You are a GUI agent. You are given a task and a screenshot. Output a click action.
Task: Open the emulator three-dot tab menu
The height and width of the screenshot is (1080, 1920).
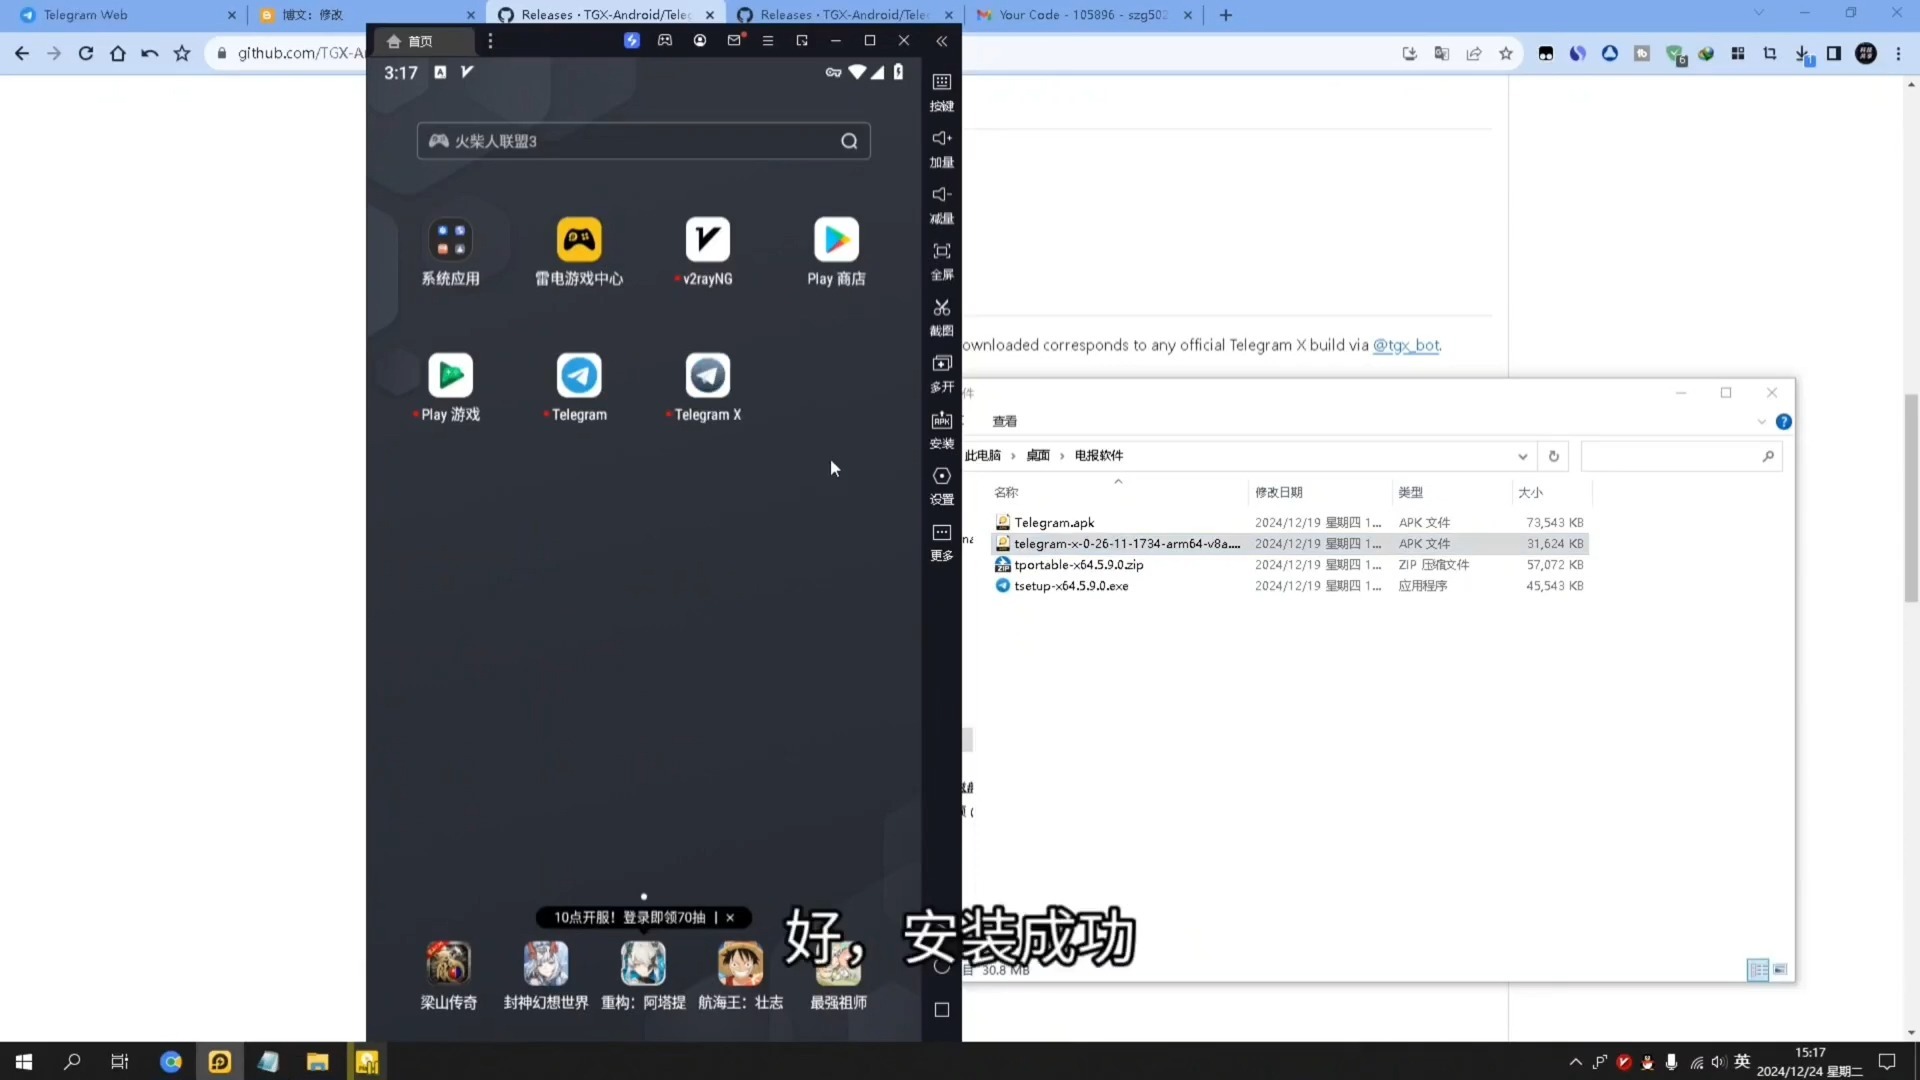click(490, 41)
